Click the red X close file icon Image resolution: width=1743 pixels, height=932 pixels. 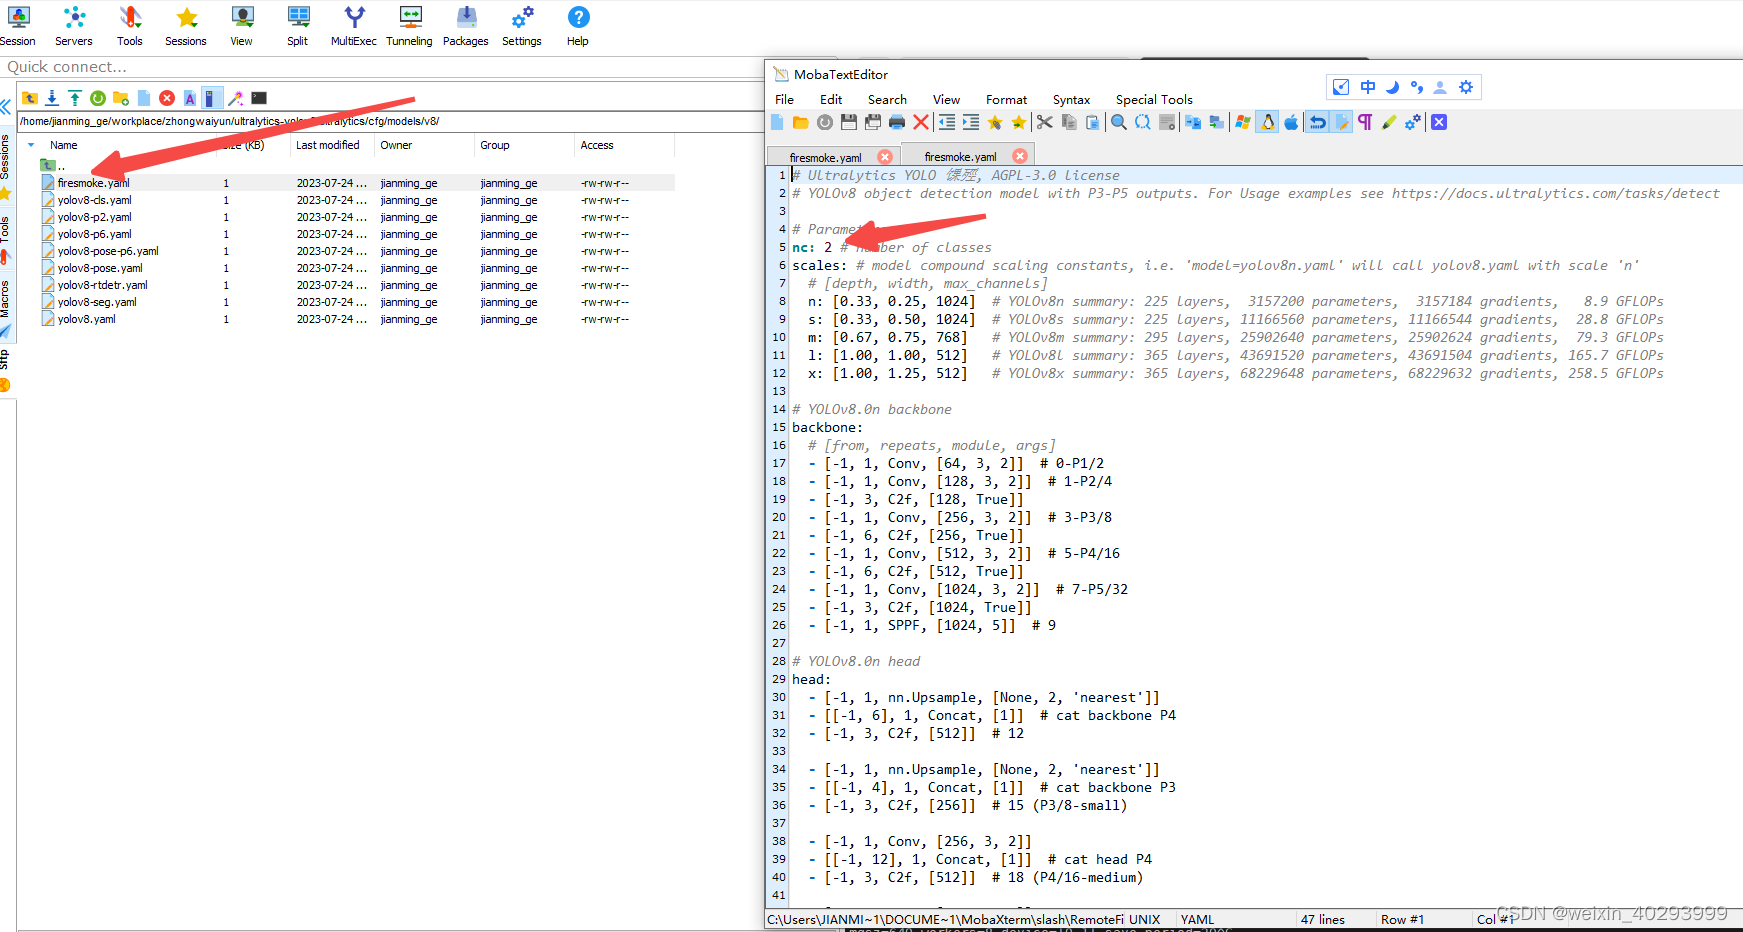tap(921, 122)
